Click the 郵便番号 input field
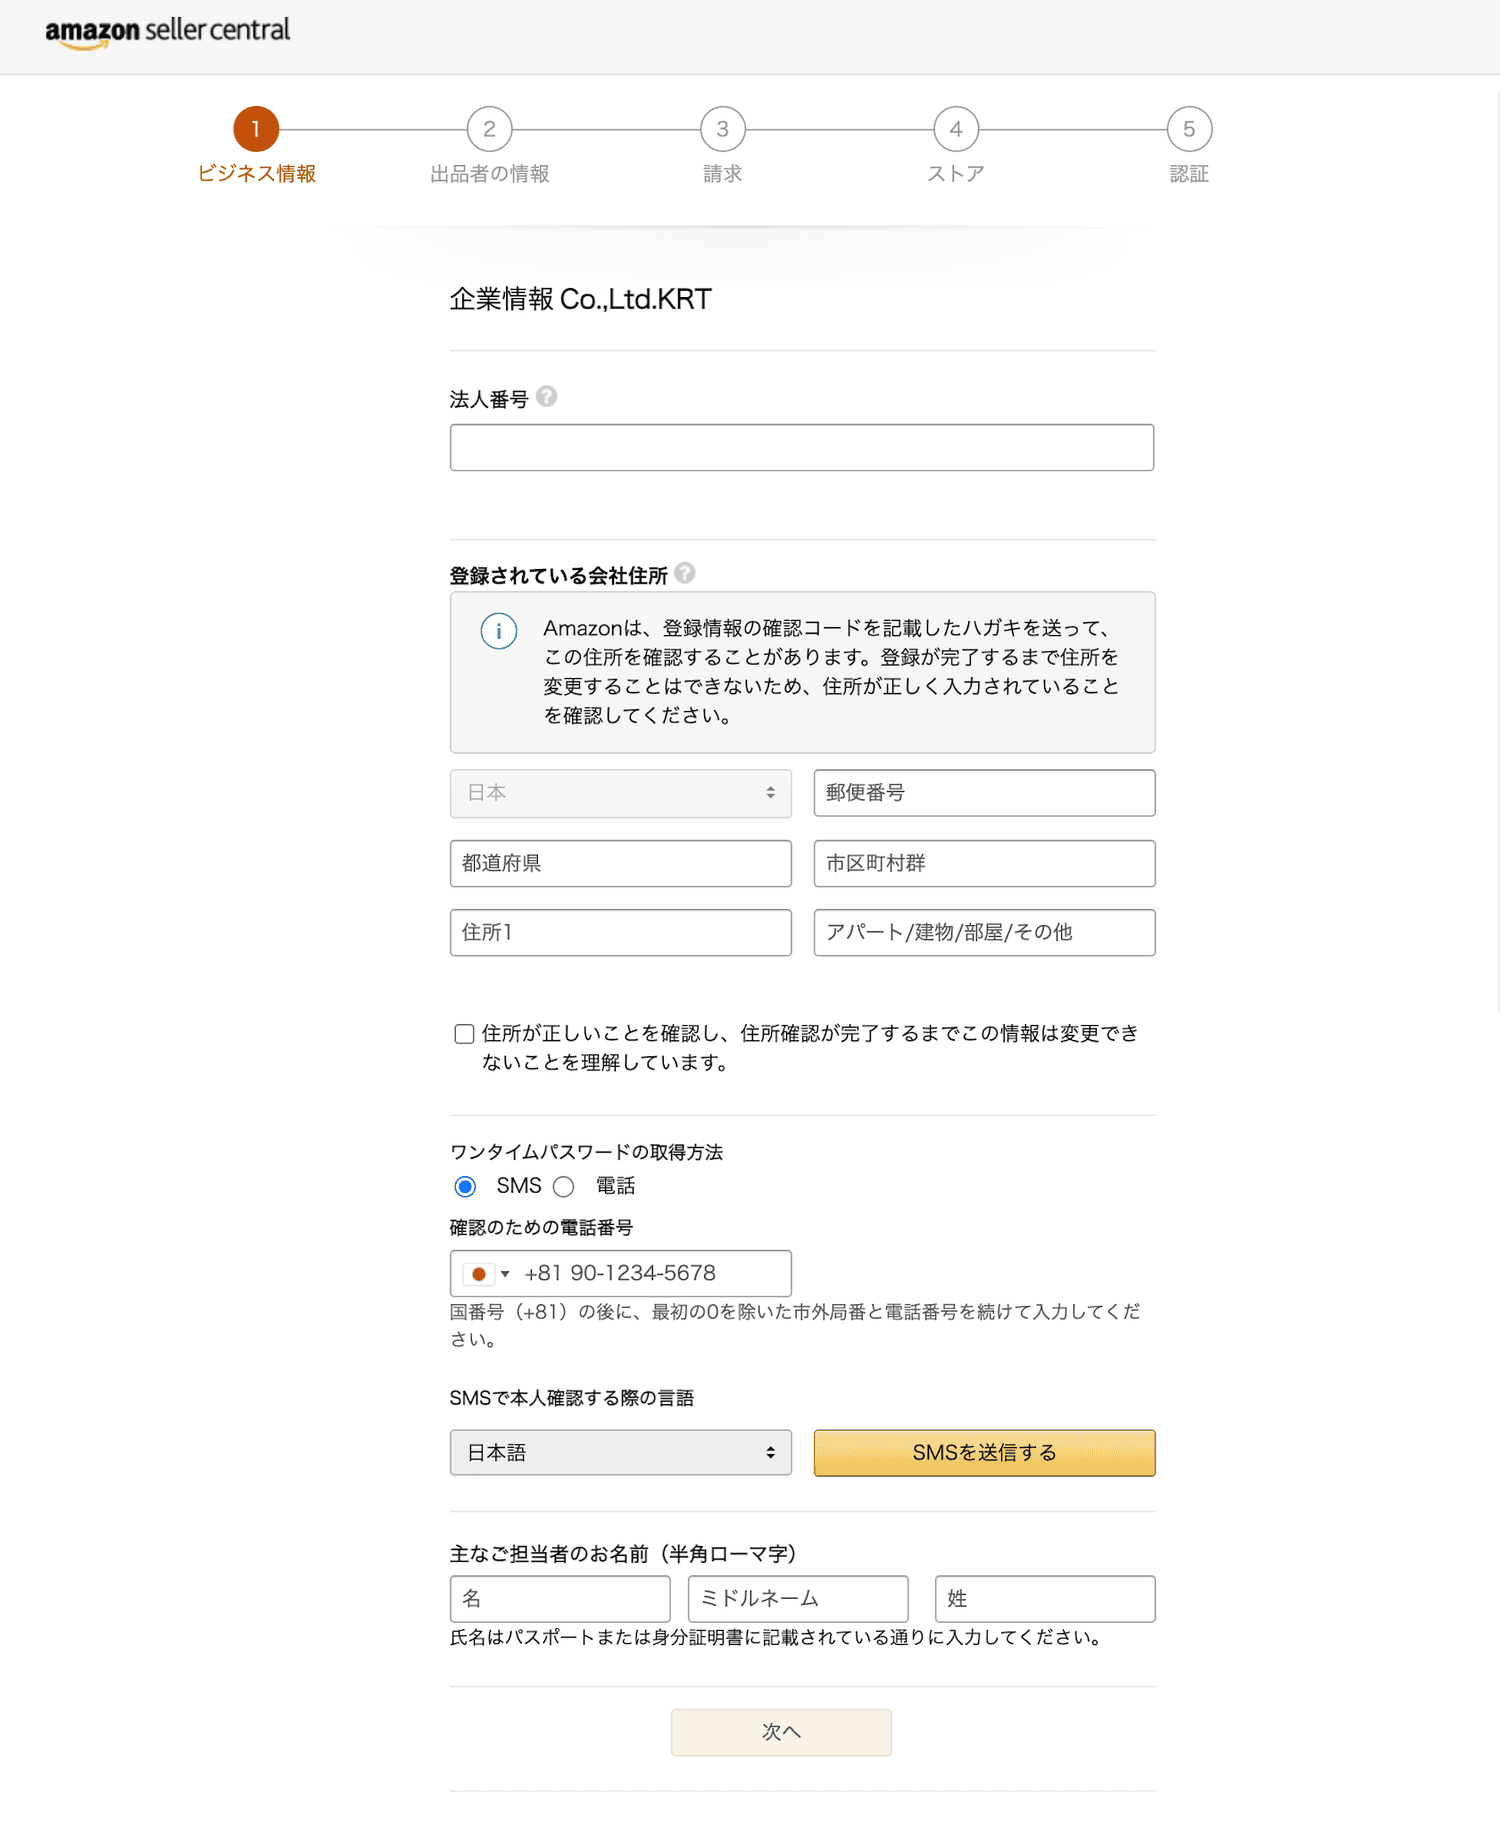 (985, 793)
